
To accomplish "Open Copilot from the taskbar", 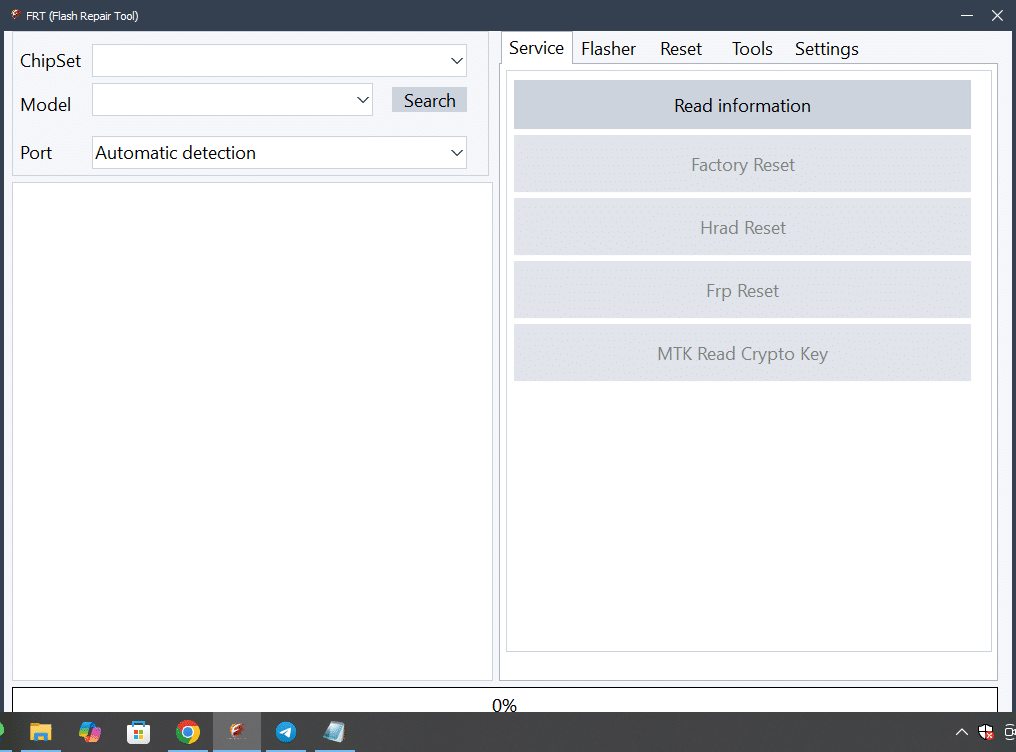I will click(90, 732).
